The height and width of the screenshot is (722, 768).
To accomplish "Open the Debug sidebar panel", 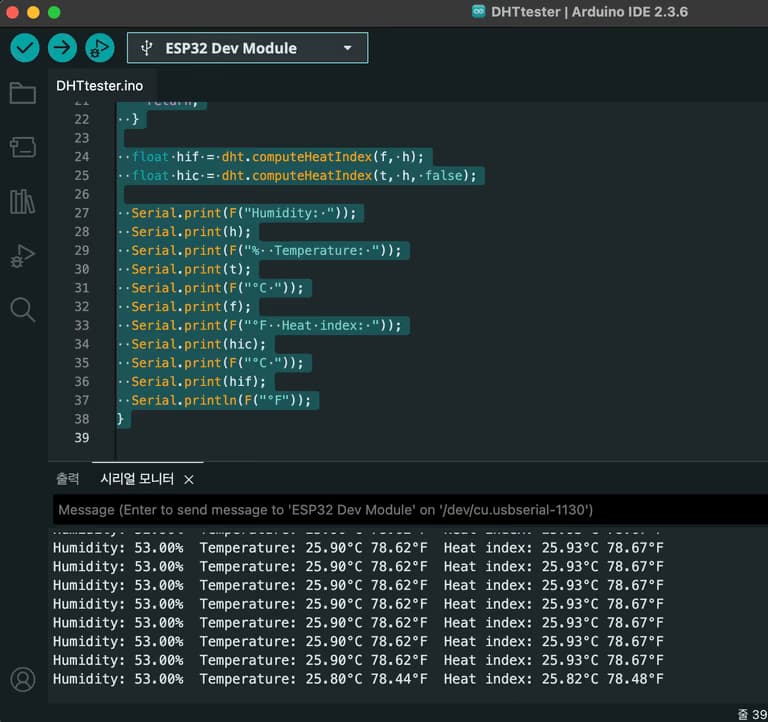I will click(22, 256).
